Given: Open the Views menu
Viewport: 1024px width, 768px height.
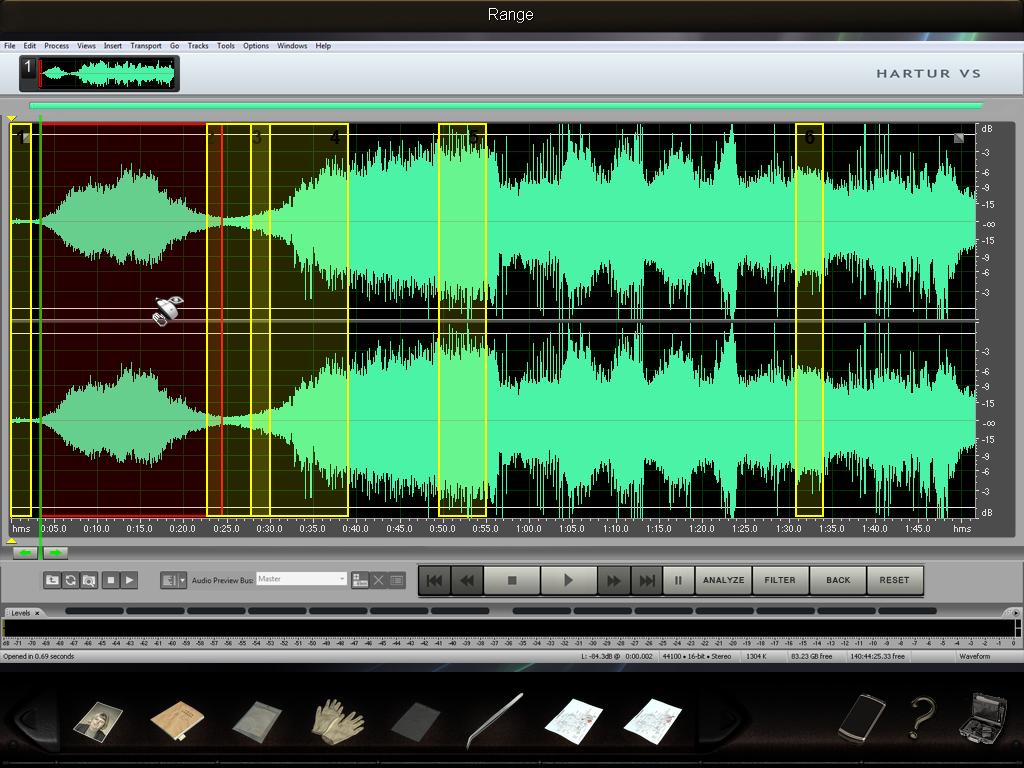Looking at the screenshot, I should [86, 46].
